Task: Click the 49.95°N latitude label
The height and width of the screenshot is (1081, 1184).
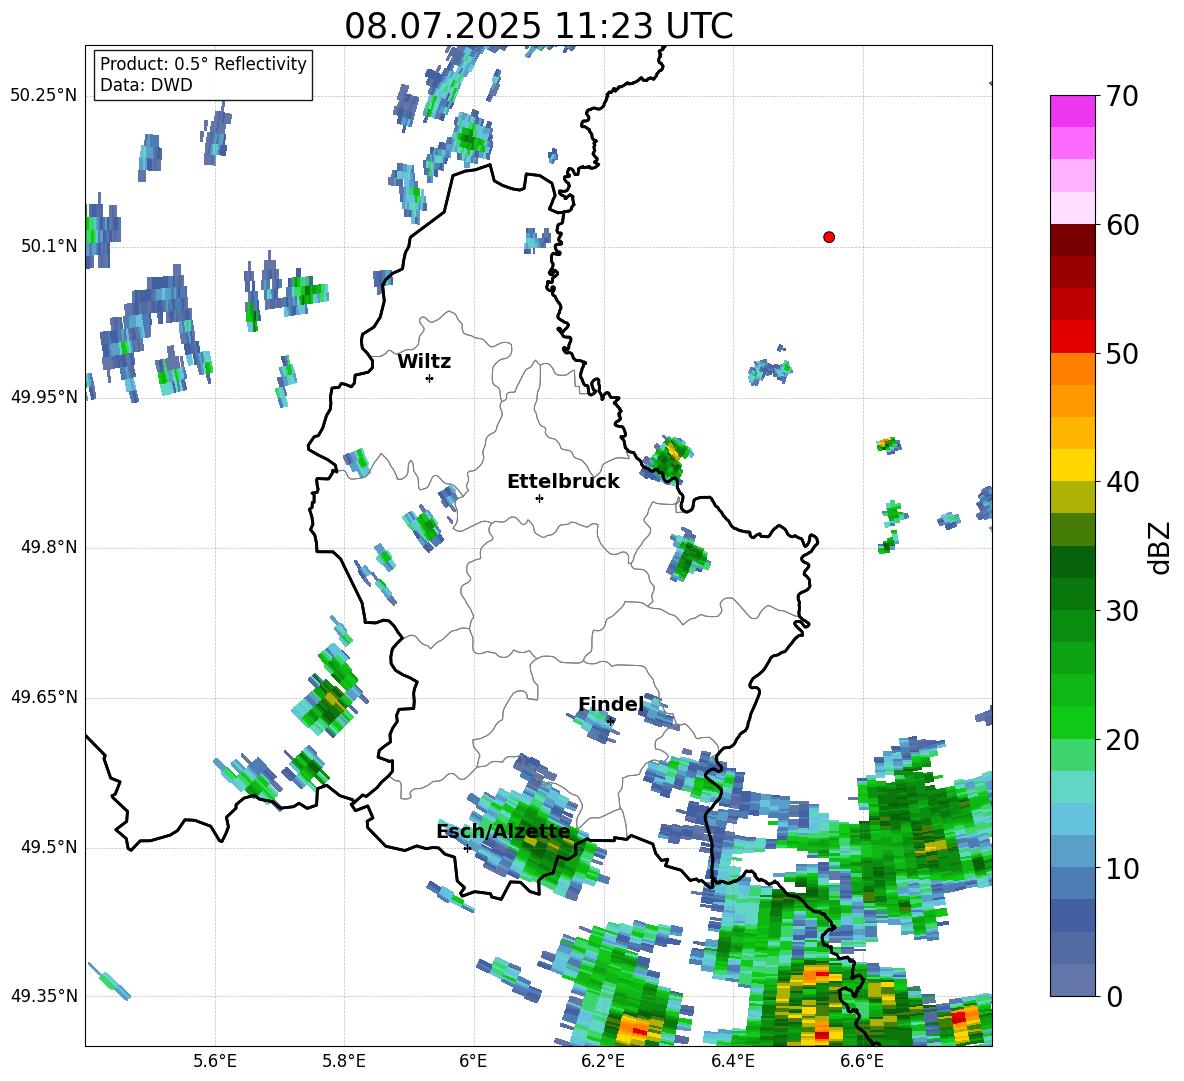Action: point(44,397)
